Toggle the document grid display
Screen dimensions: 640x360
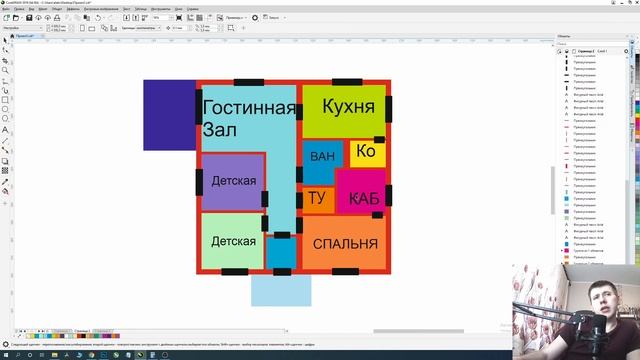[199, 18]
